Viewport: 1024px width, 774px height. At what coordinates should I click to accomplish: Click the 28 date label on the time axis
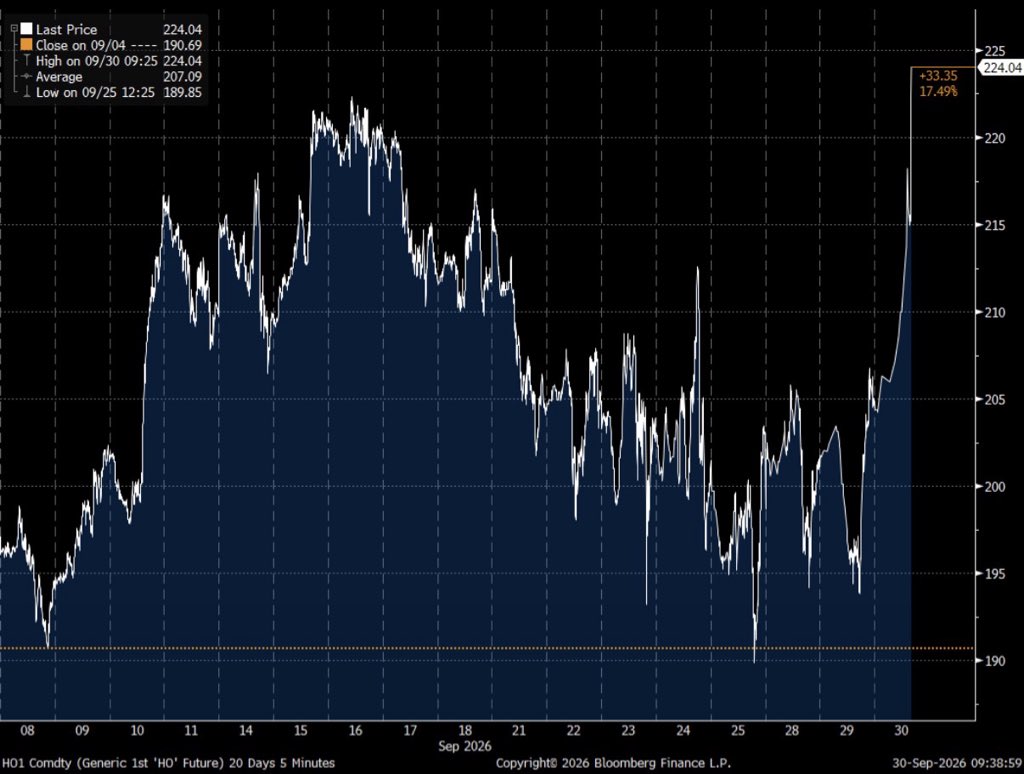(x=792, y=730)
